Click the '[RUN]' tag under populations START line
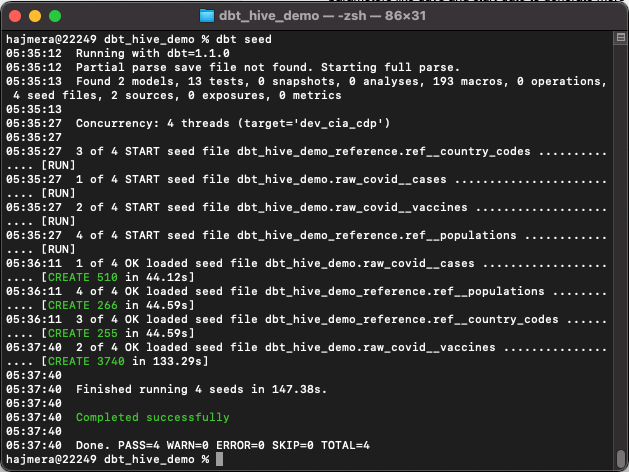Viewport: 629px width, 472px height. pyautogui.click(x=58, y=250)
